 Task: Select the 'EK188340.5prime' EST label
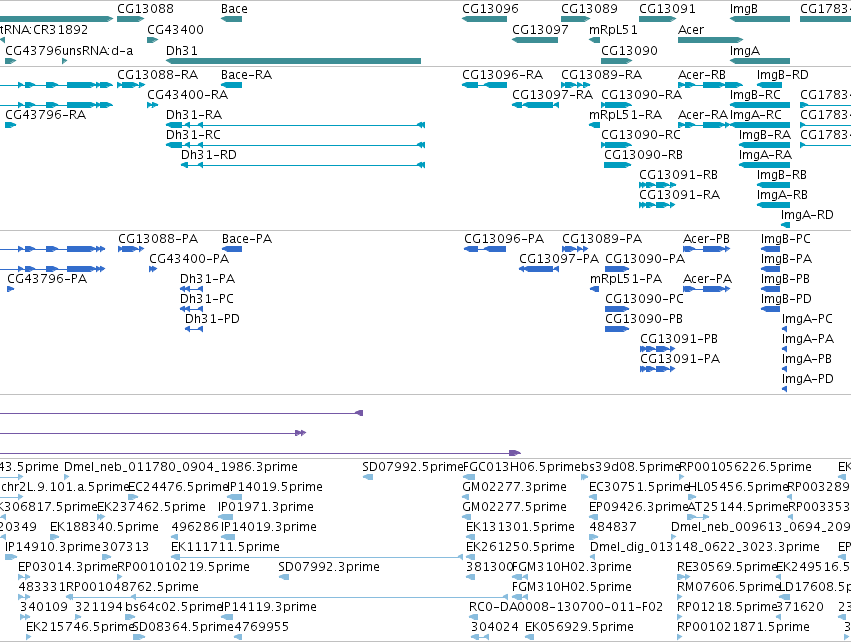[x=104, y=527]
